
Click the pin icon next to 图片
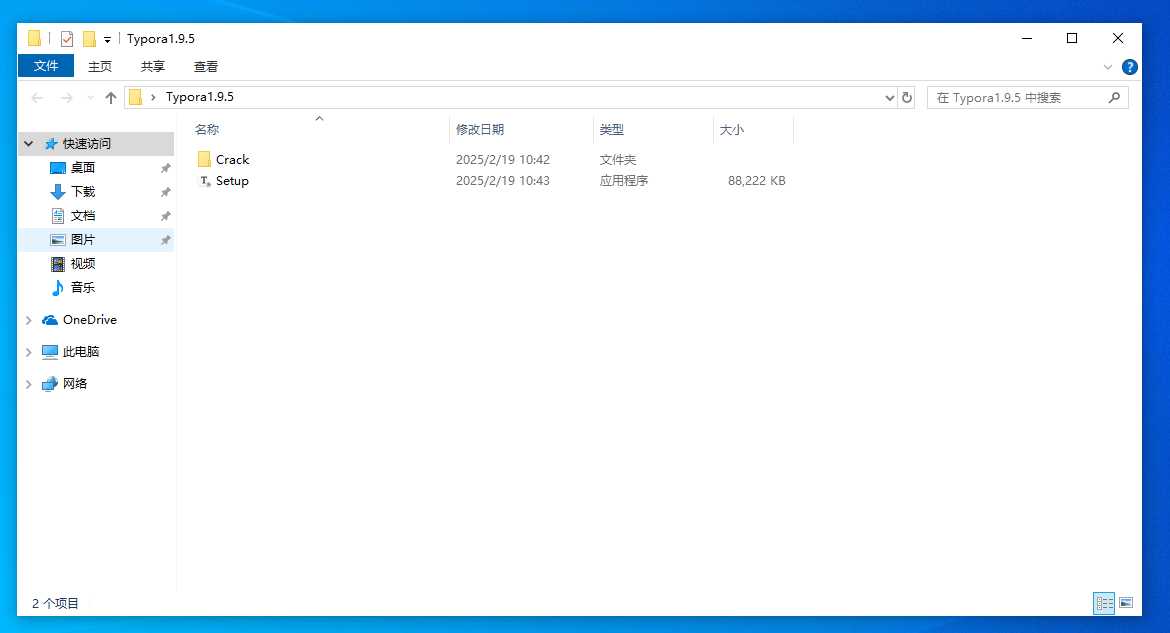click(166, 240)
